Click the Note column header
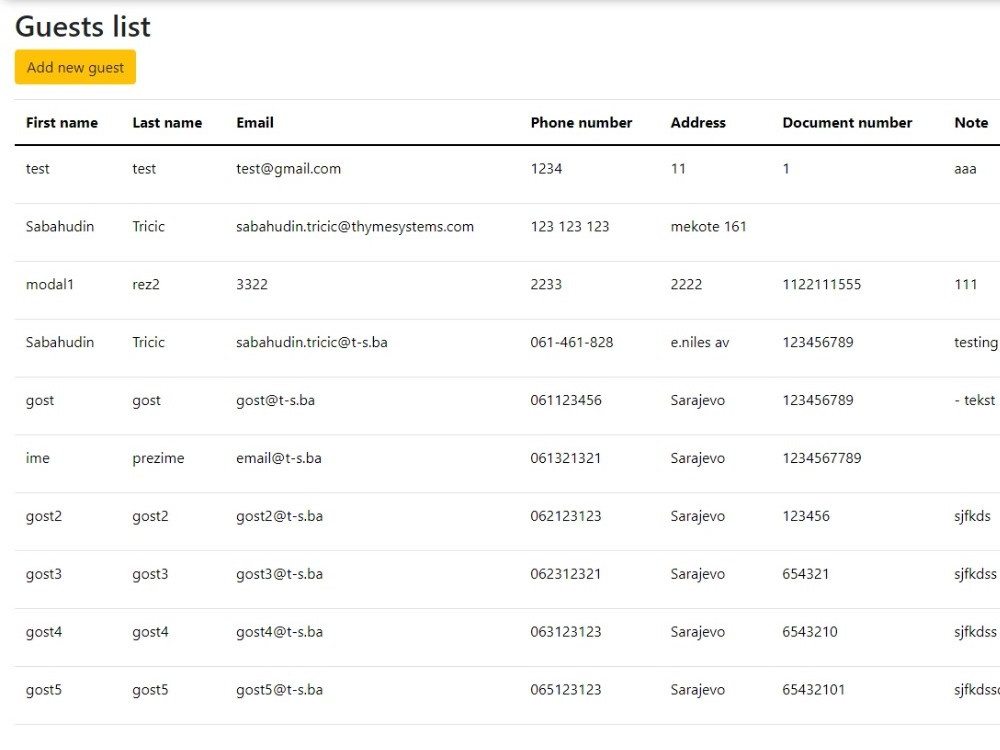Image resolution: width=1000 pixels, height=750 pixels. 971,122
